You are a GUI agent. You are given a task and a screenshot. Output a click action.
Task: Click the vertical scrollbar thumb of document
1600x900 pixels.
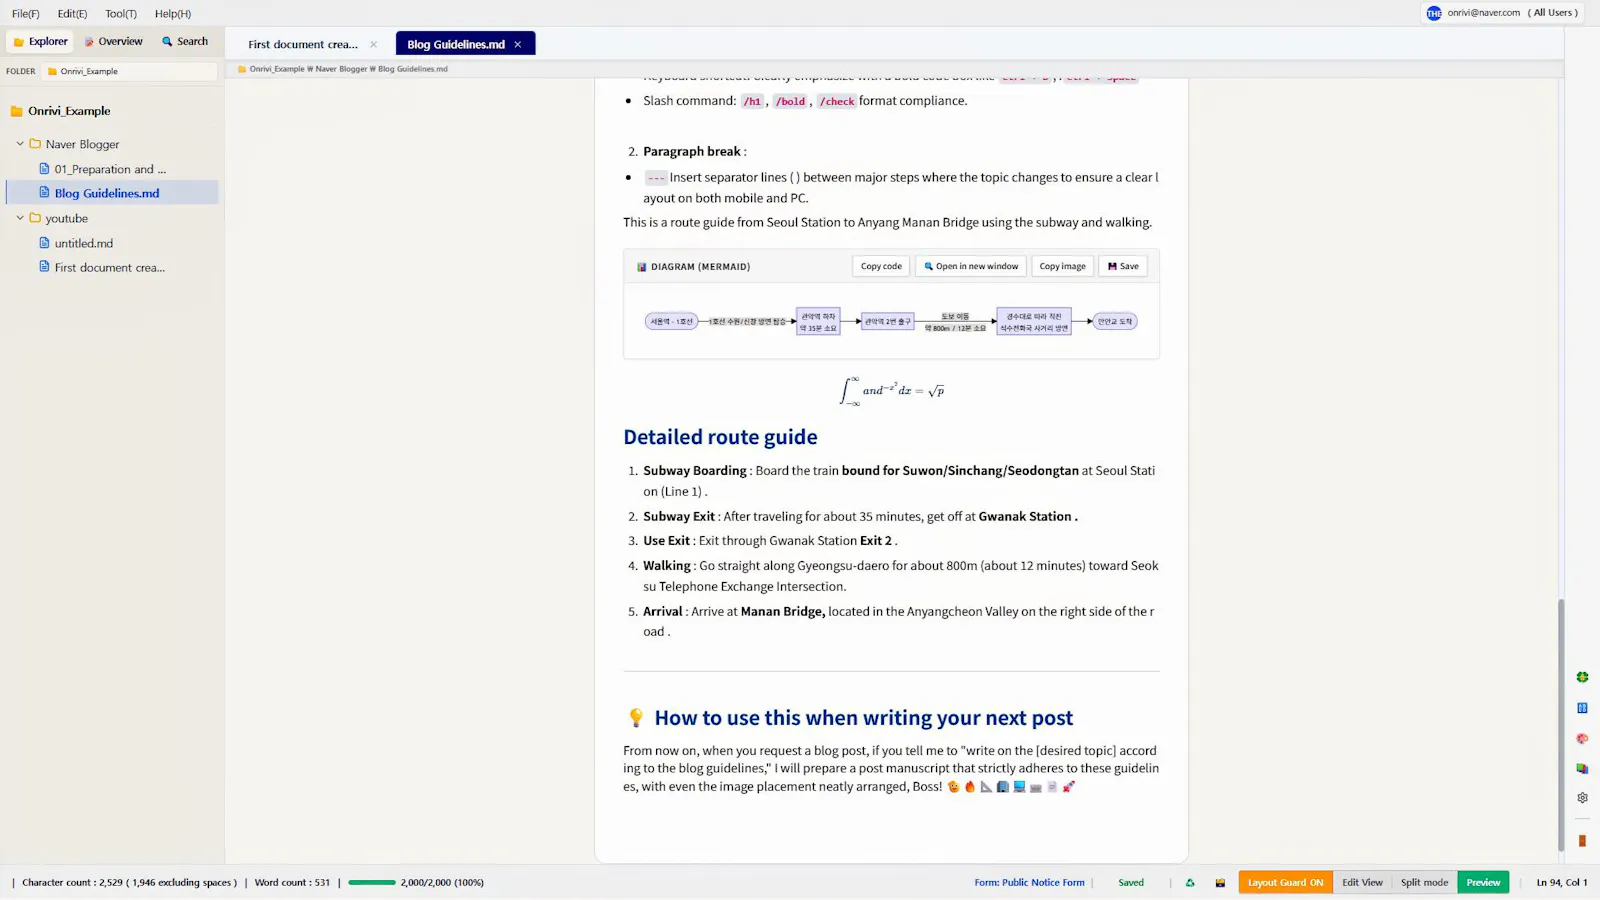(1560, 725)
